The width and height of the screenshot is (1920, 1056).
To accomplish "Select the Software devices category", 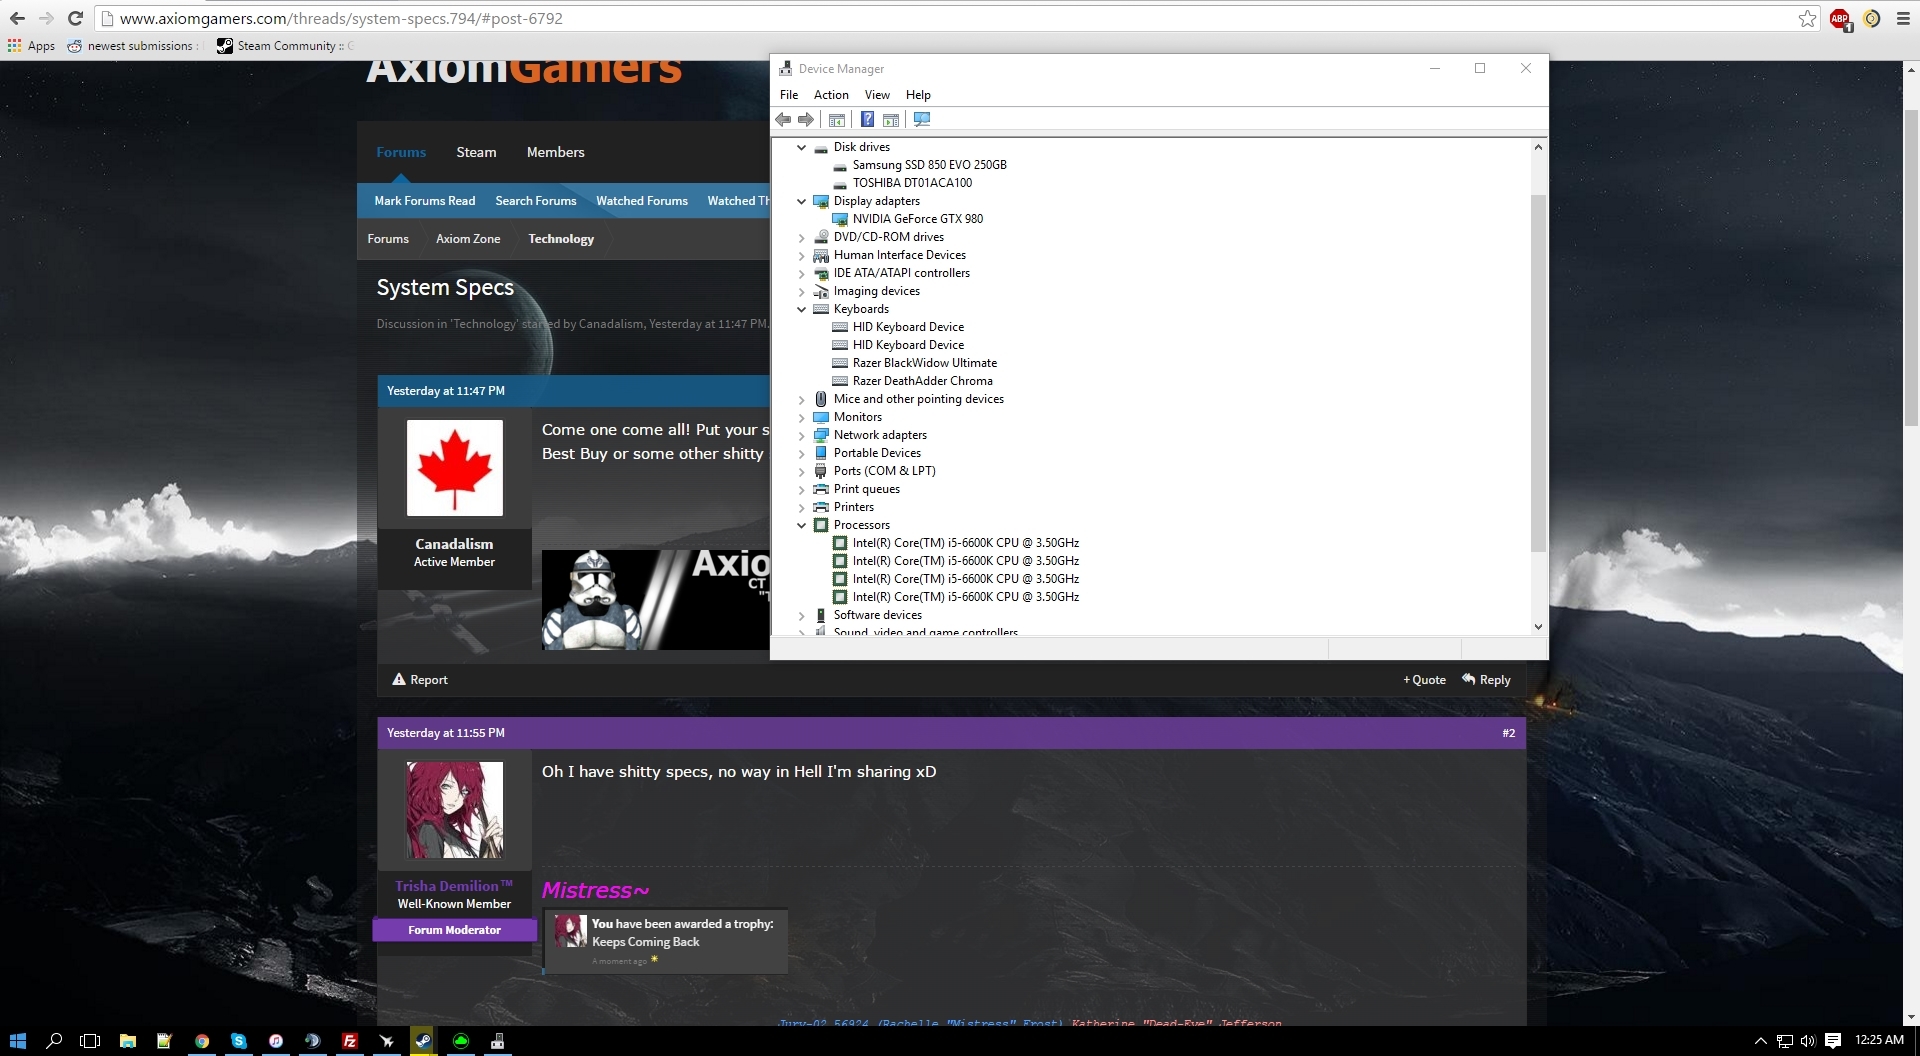I will tap(877, 615).
